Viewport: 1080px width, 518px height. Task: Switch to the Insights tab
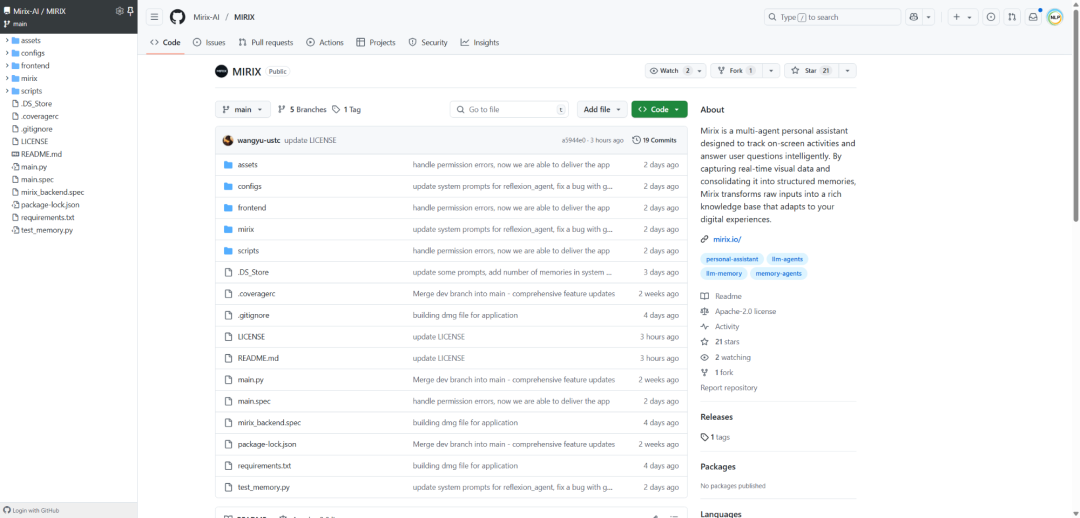[480, 42]
